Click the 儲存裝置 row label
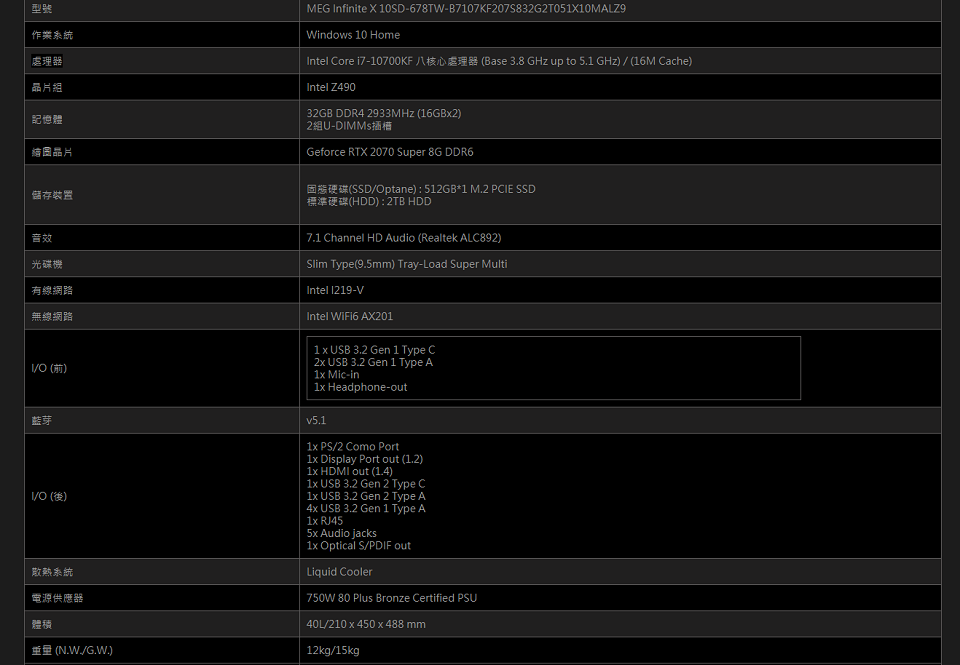 coord(52,195)
